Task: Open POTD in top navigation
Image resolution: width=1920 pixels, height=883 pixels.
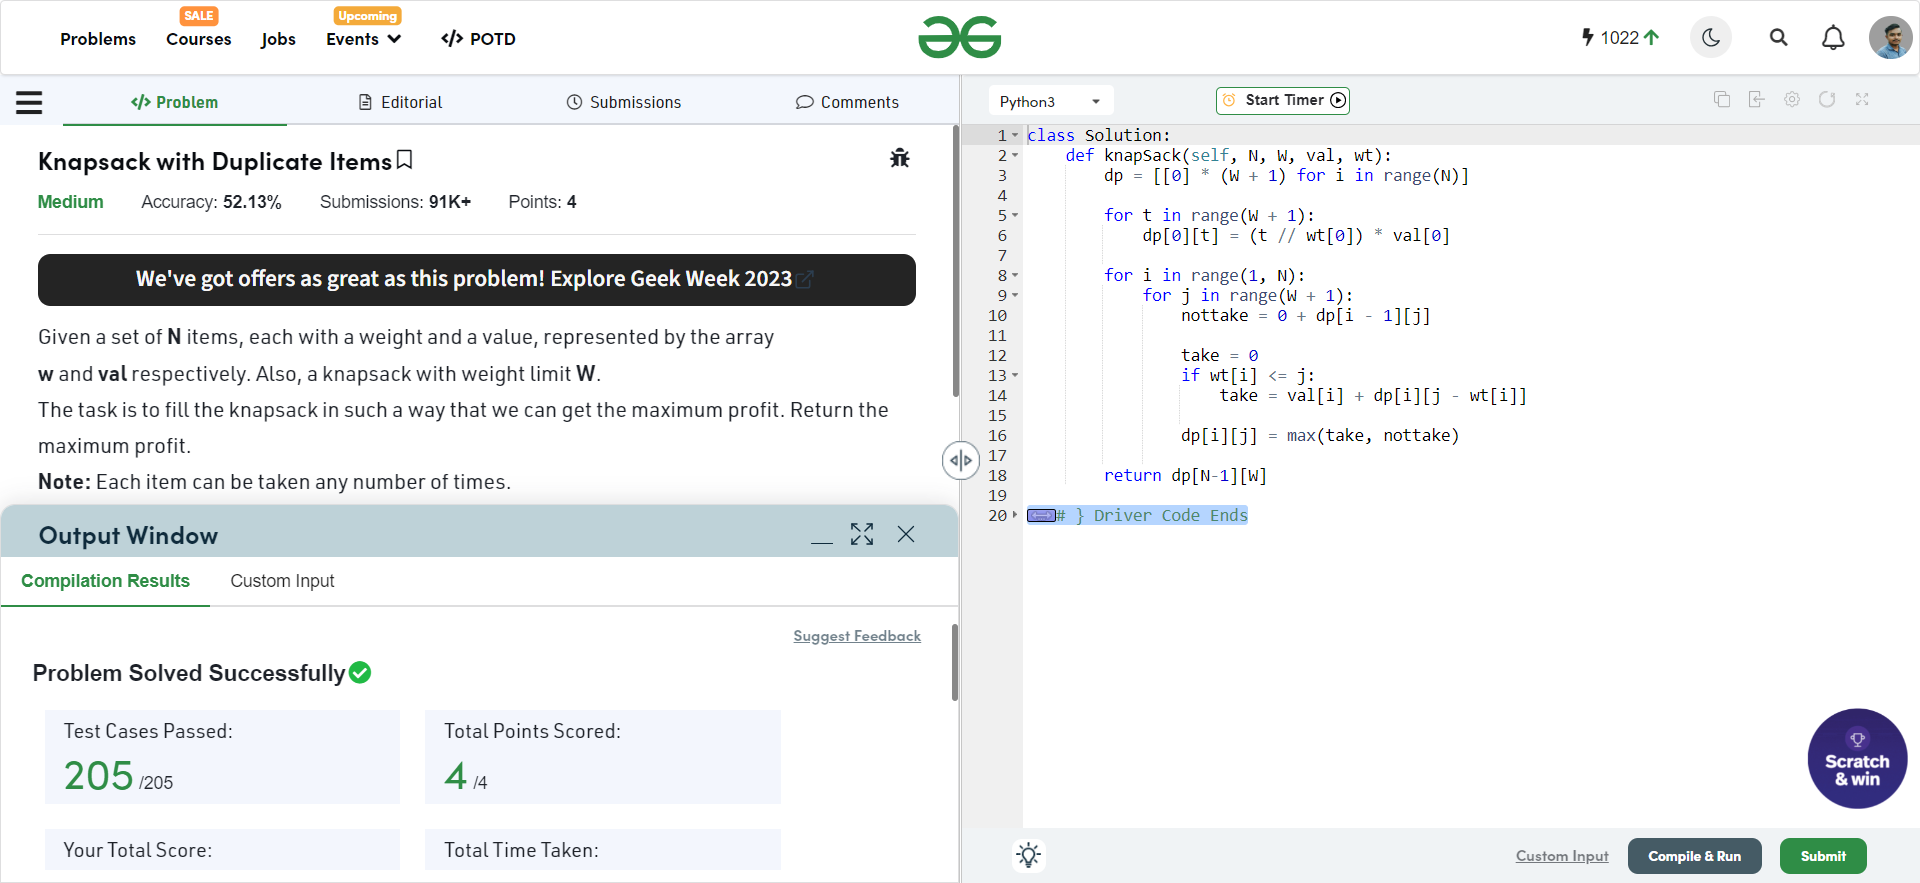Action: tap(478, 39)
